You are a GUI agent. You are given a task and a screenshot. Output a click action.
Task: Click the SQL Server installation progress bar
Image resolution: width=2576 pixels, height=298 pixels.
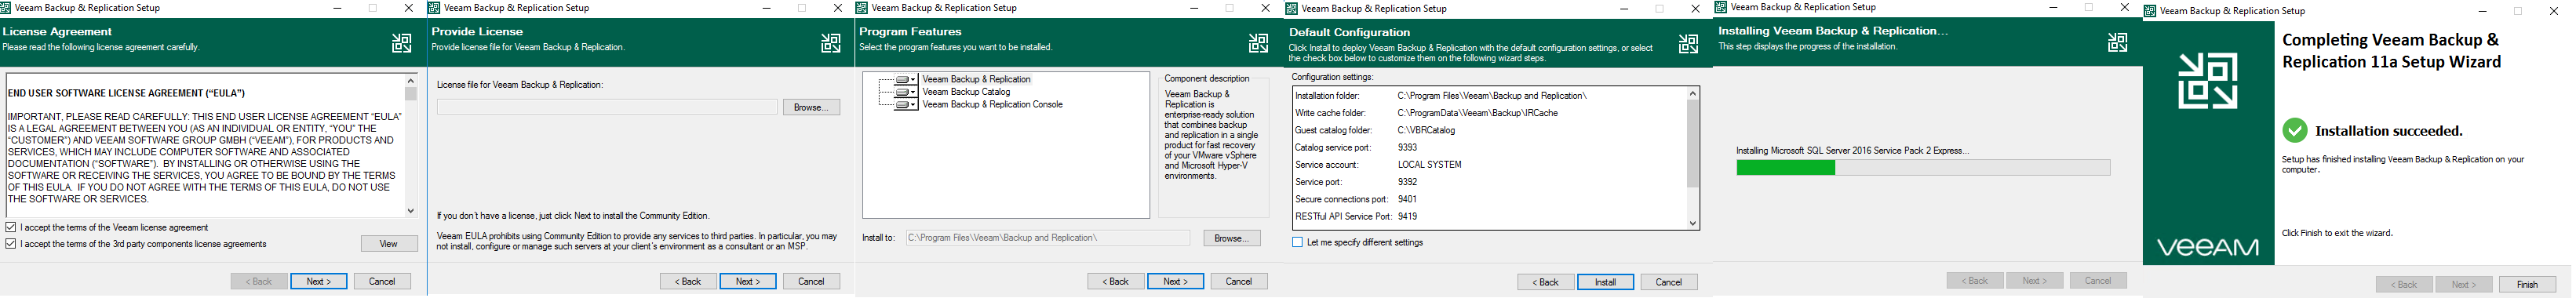point(1923,168)
